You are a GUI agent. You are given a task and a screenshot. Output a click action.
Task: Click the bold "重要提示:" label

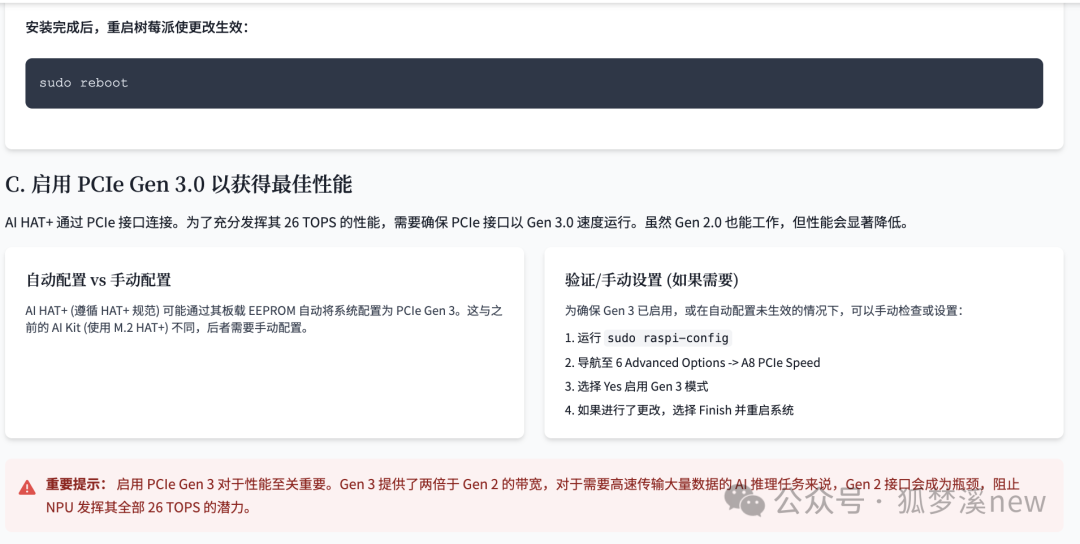tap(76, 484)
